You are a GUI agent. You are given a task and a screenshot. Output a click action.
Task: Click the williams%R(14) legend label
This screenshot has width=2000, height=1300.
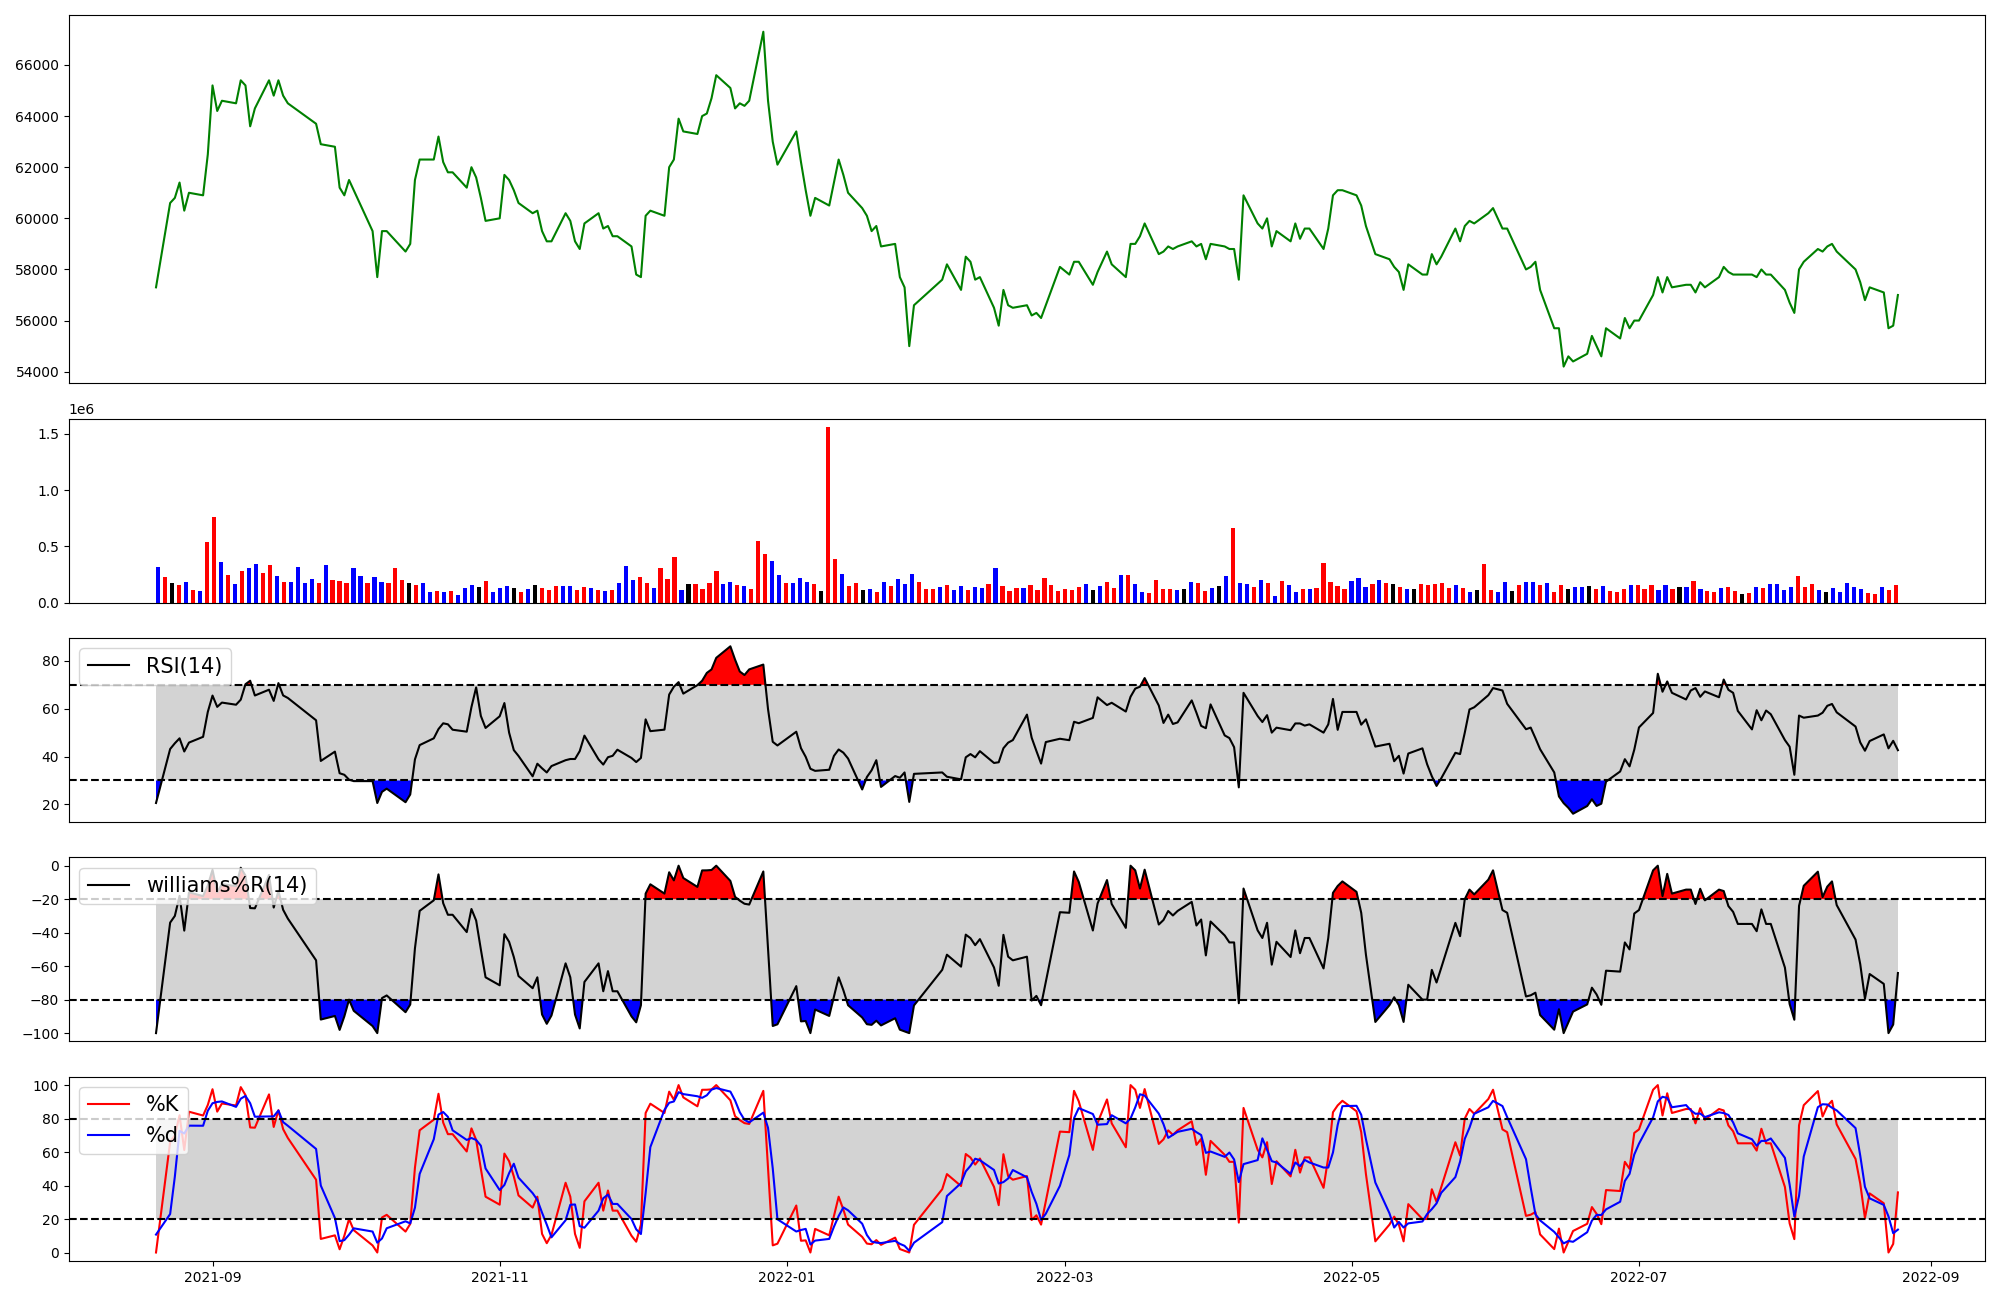227,885
